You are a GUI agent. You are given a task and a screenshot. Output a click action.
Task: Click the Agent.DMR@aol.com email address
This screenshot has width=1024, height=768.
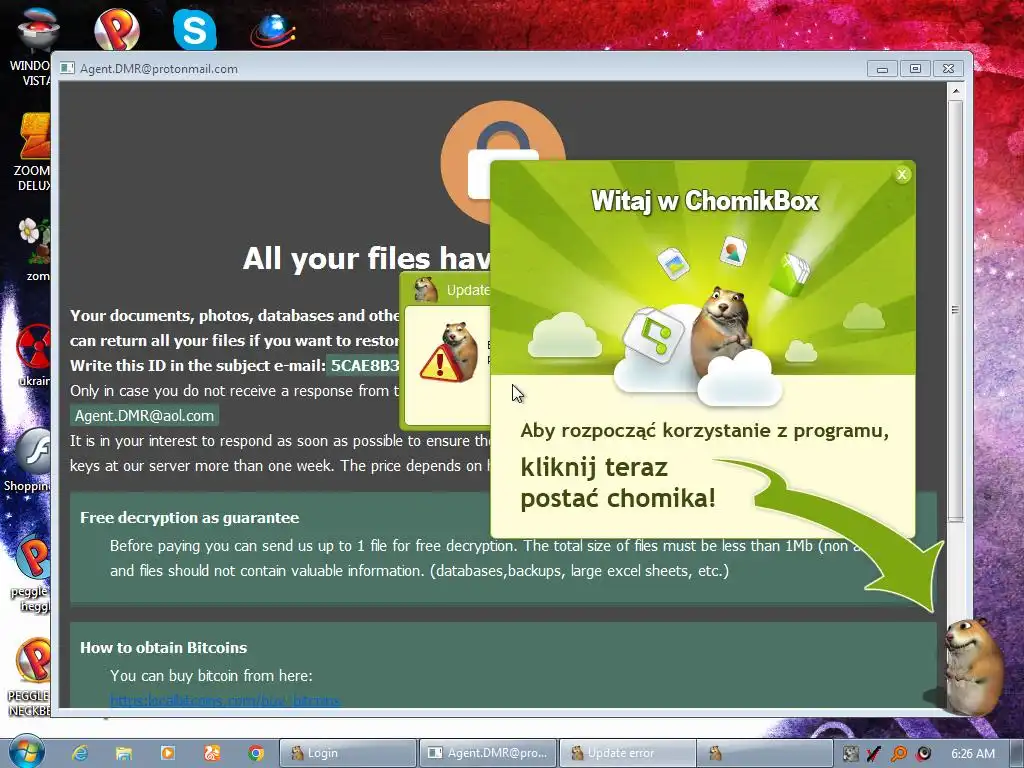point(144,415)
